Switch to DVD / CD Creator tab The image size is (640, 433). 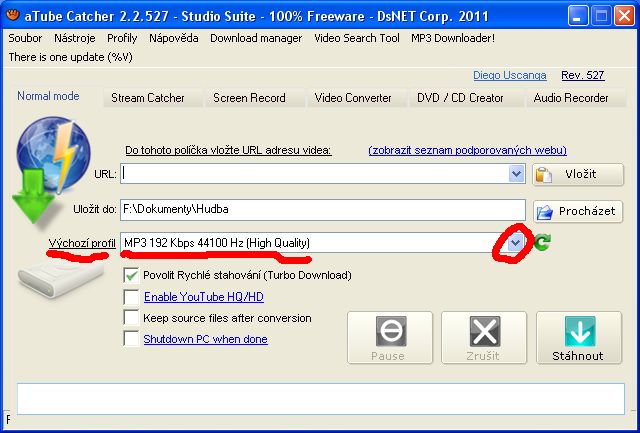click(x=467, y=98)
